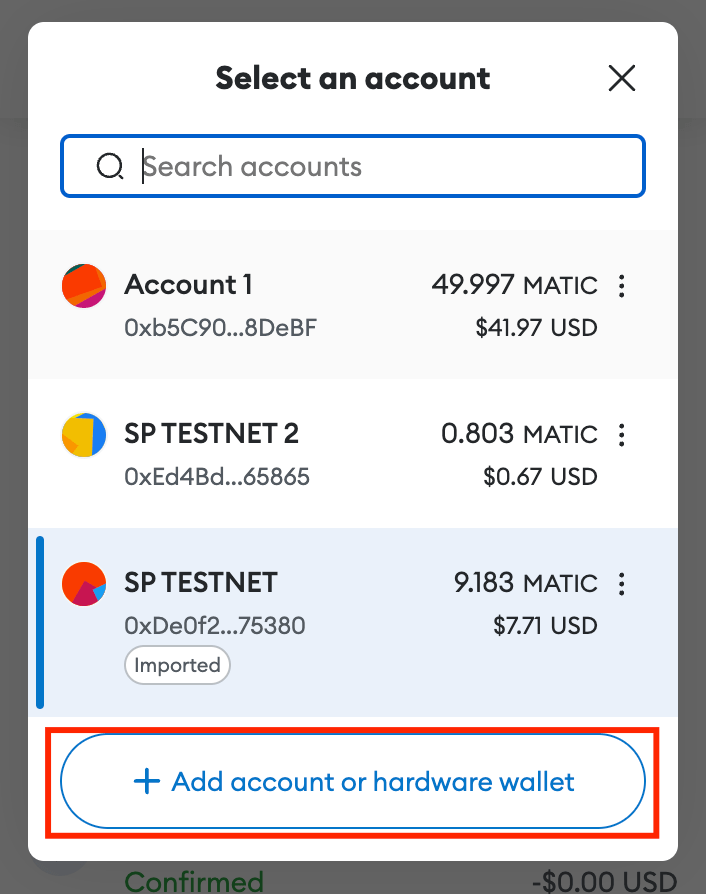Open SP TESTNET 2 options menu
This screenshot has height=894, width=706.
622,435
